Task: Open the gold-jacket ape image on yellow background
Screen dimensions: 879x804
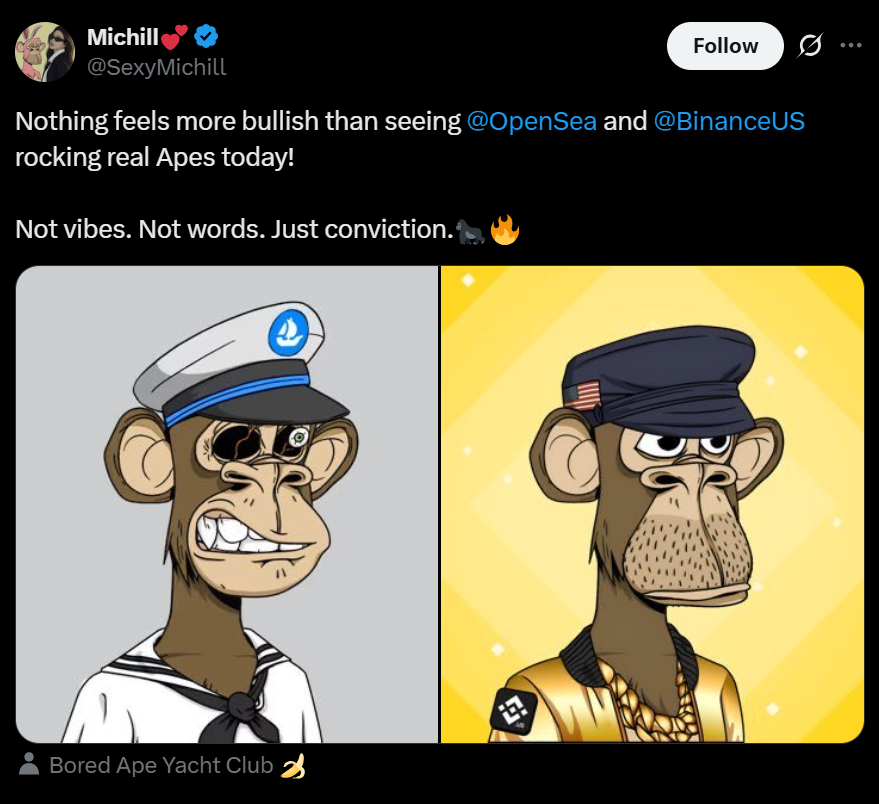Action: 652,504
